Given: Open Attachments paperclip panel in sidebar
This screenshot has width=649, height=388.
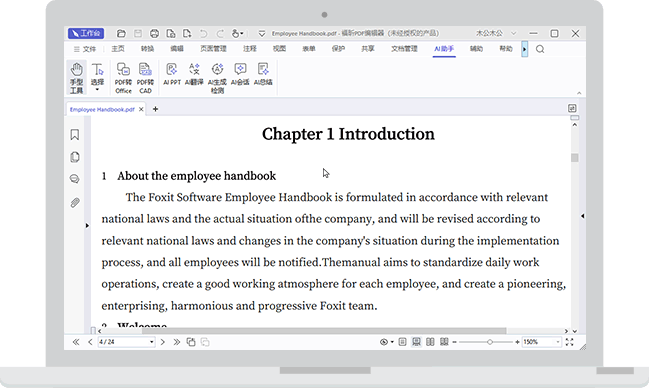Looking at the screenshot, I should coord(75,202).
